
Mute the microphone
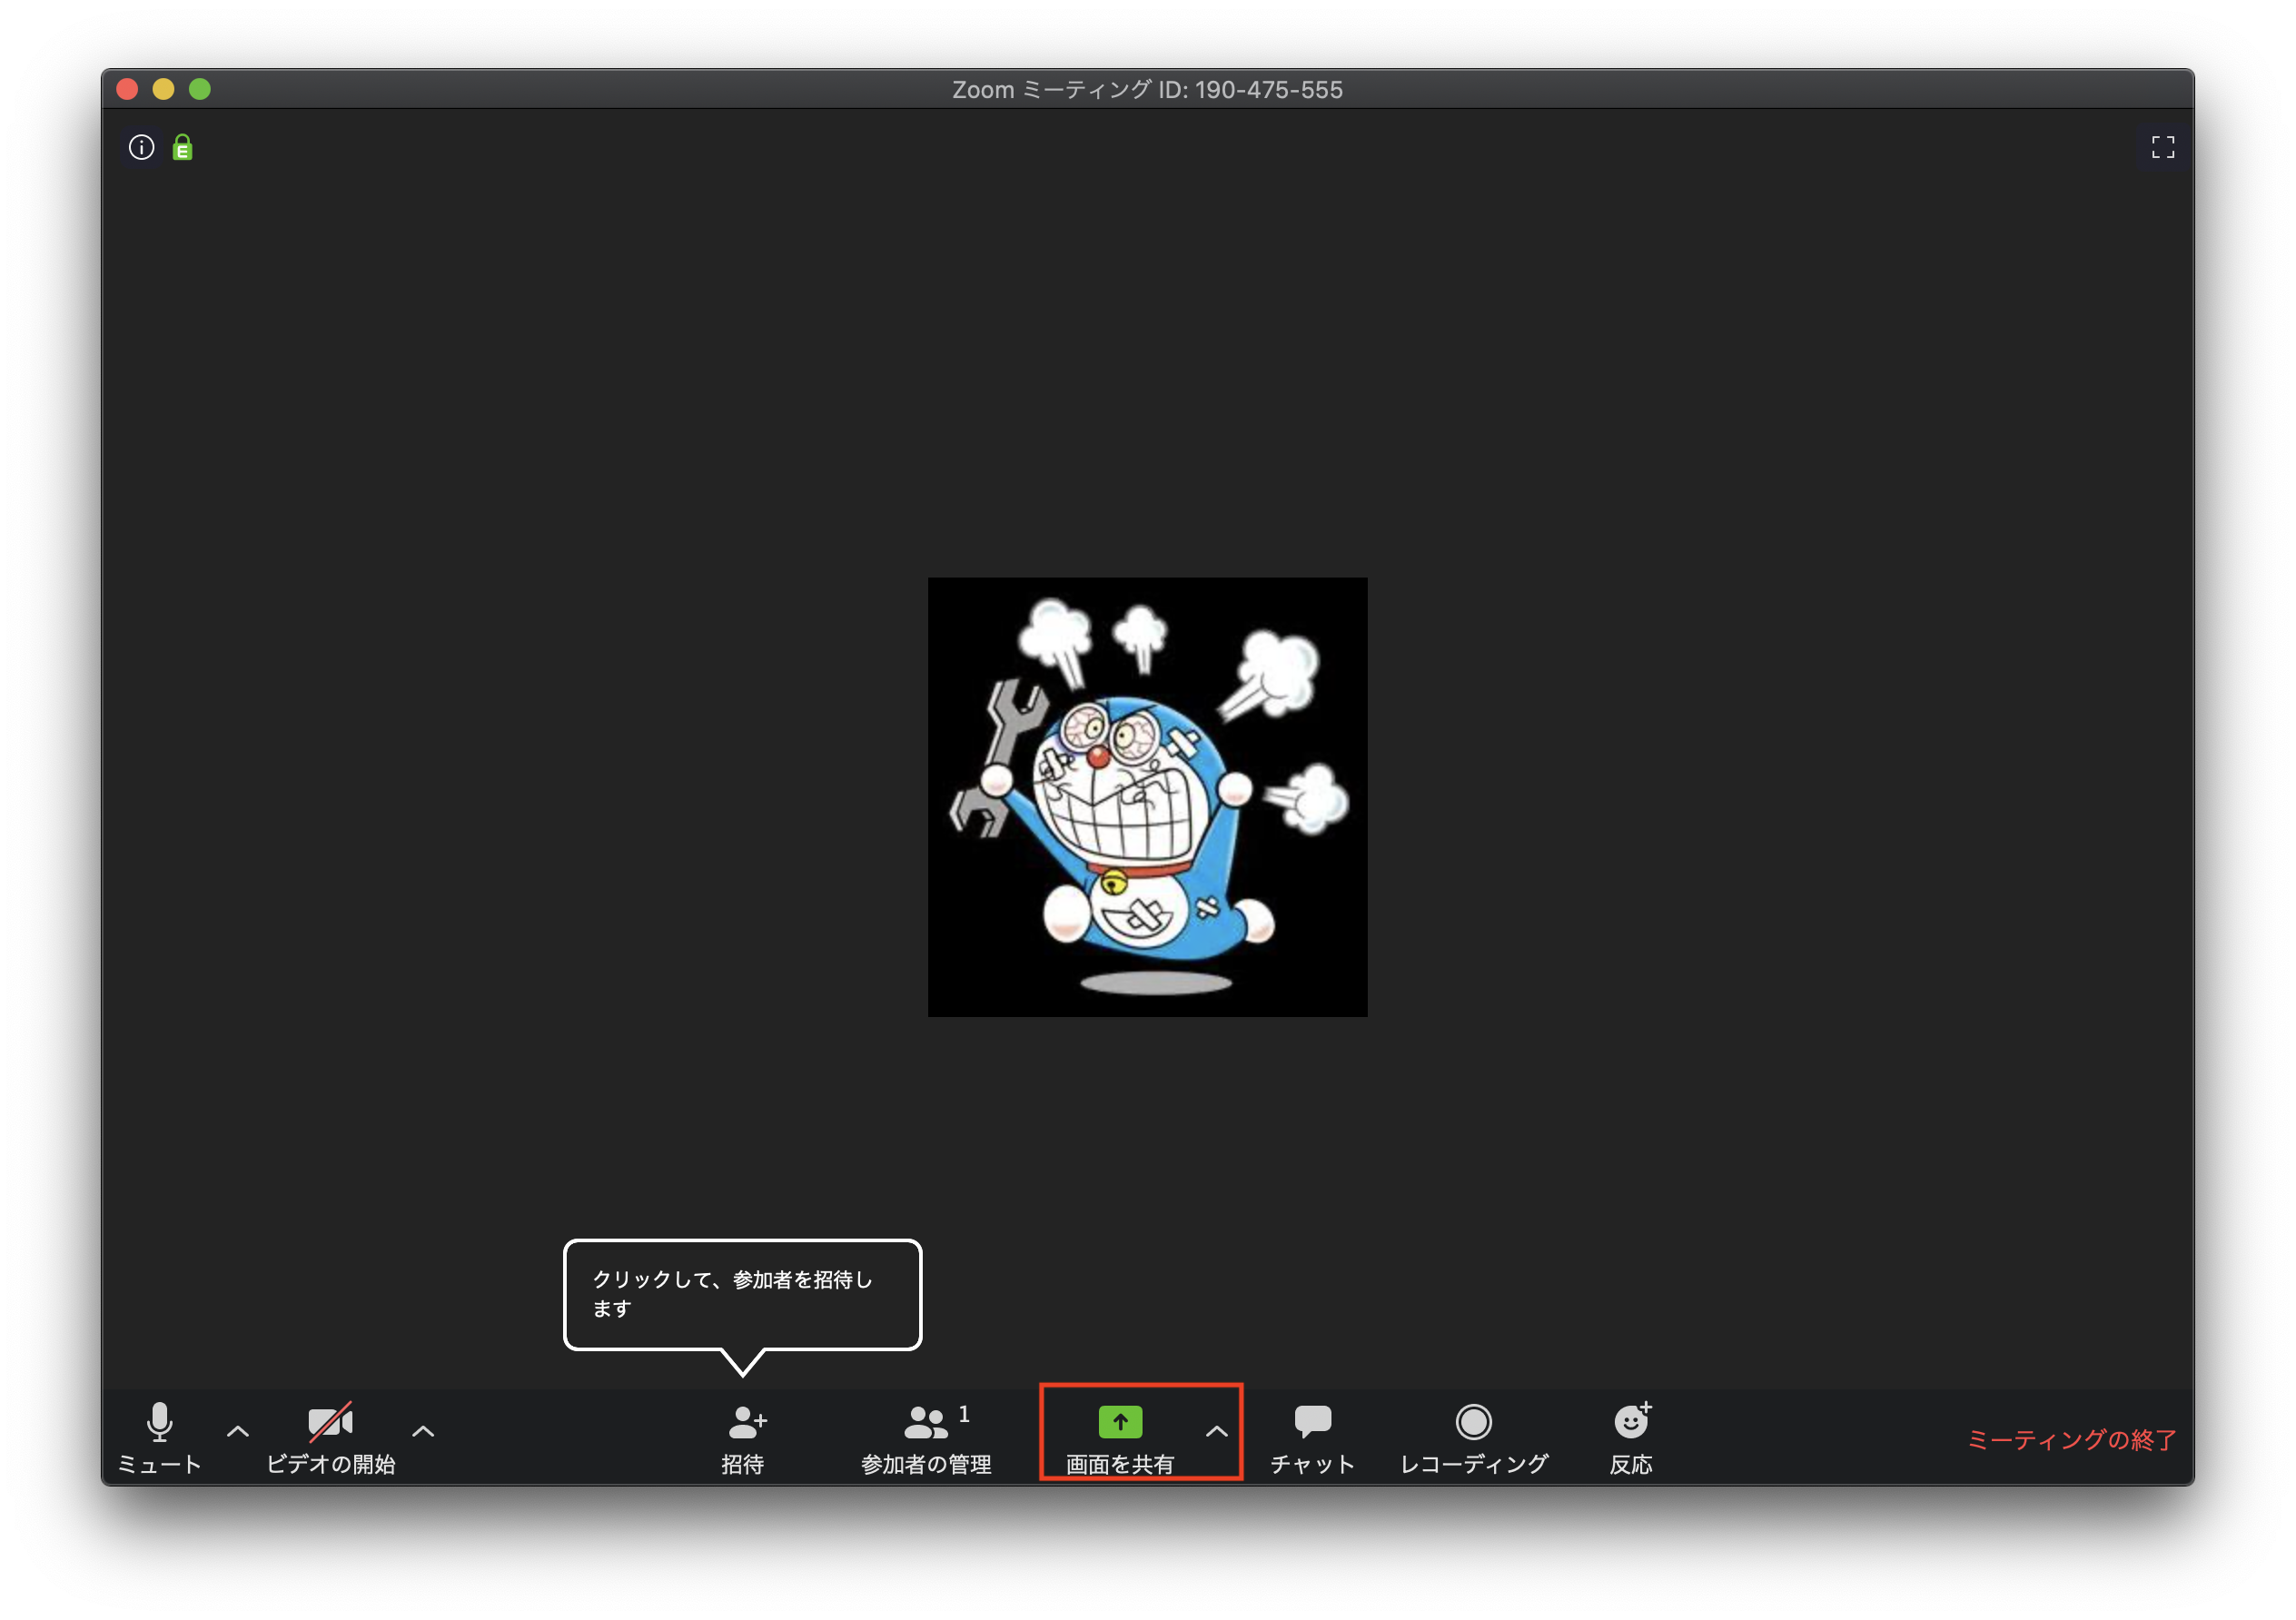pyautogui.click(x=160, y=1438)
